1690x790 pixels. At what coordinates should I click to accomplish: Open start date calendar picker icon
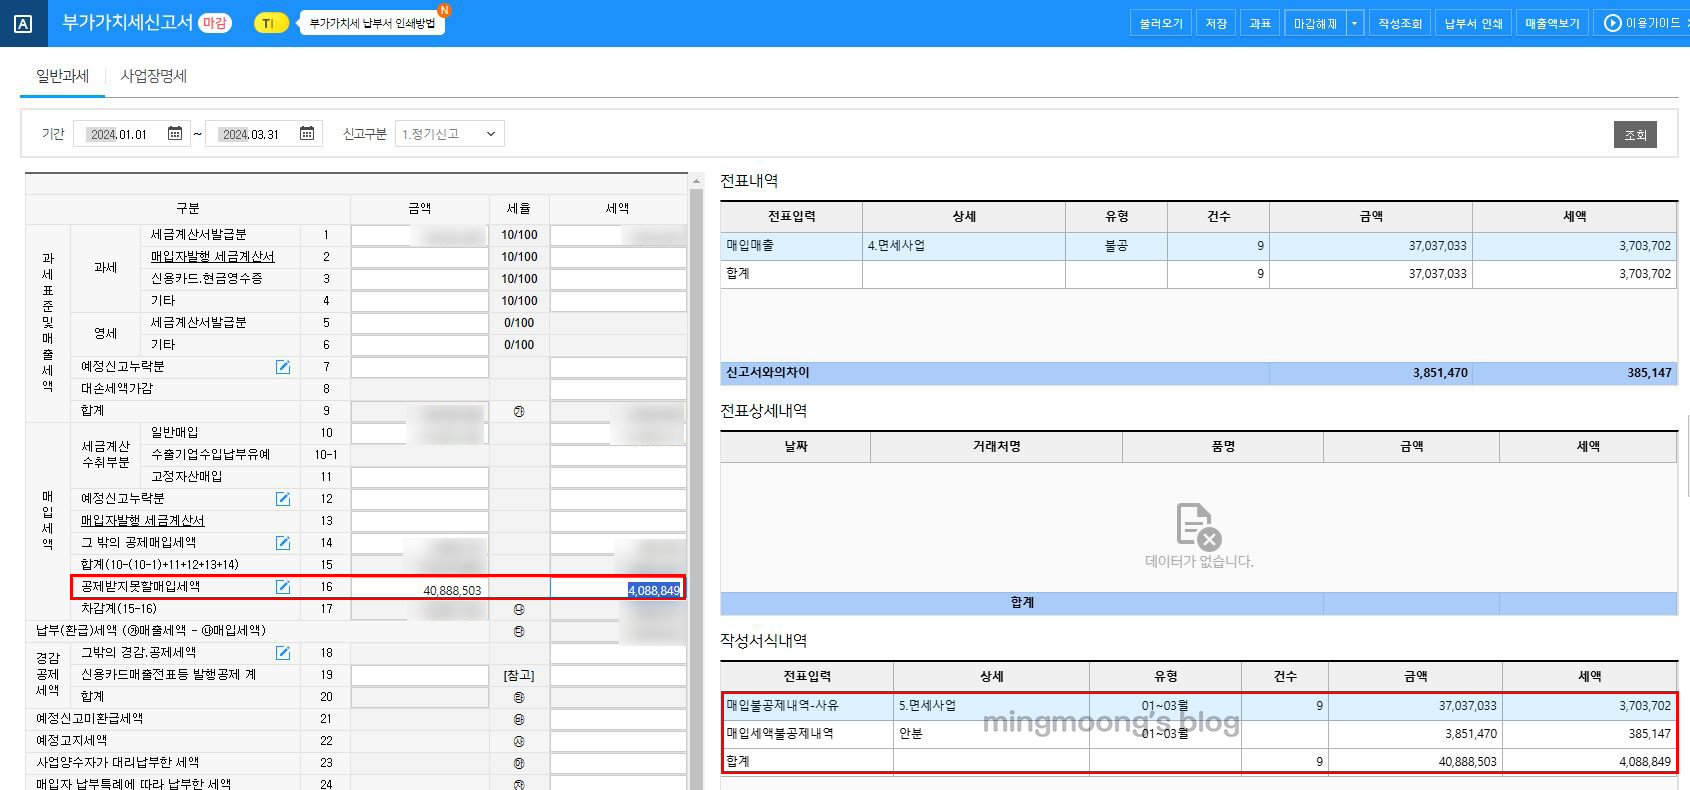click(175, 133)
